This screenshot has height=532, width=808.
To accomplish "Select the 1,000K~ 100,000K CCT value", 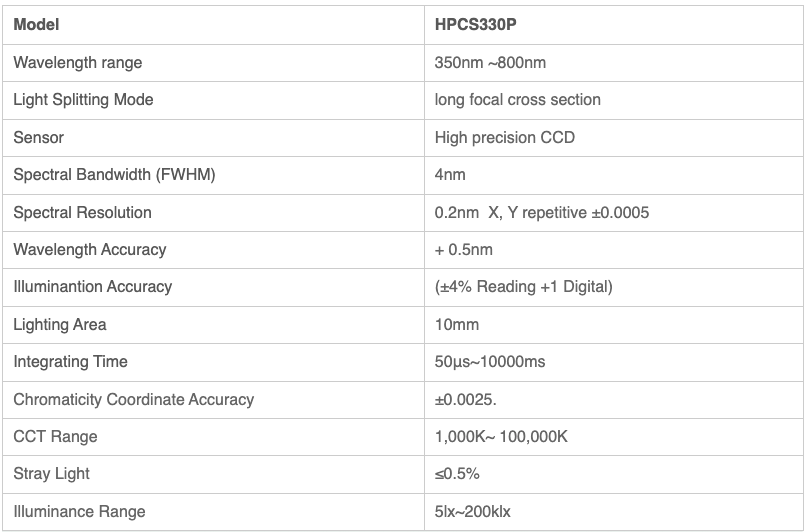I will point(501,437).
